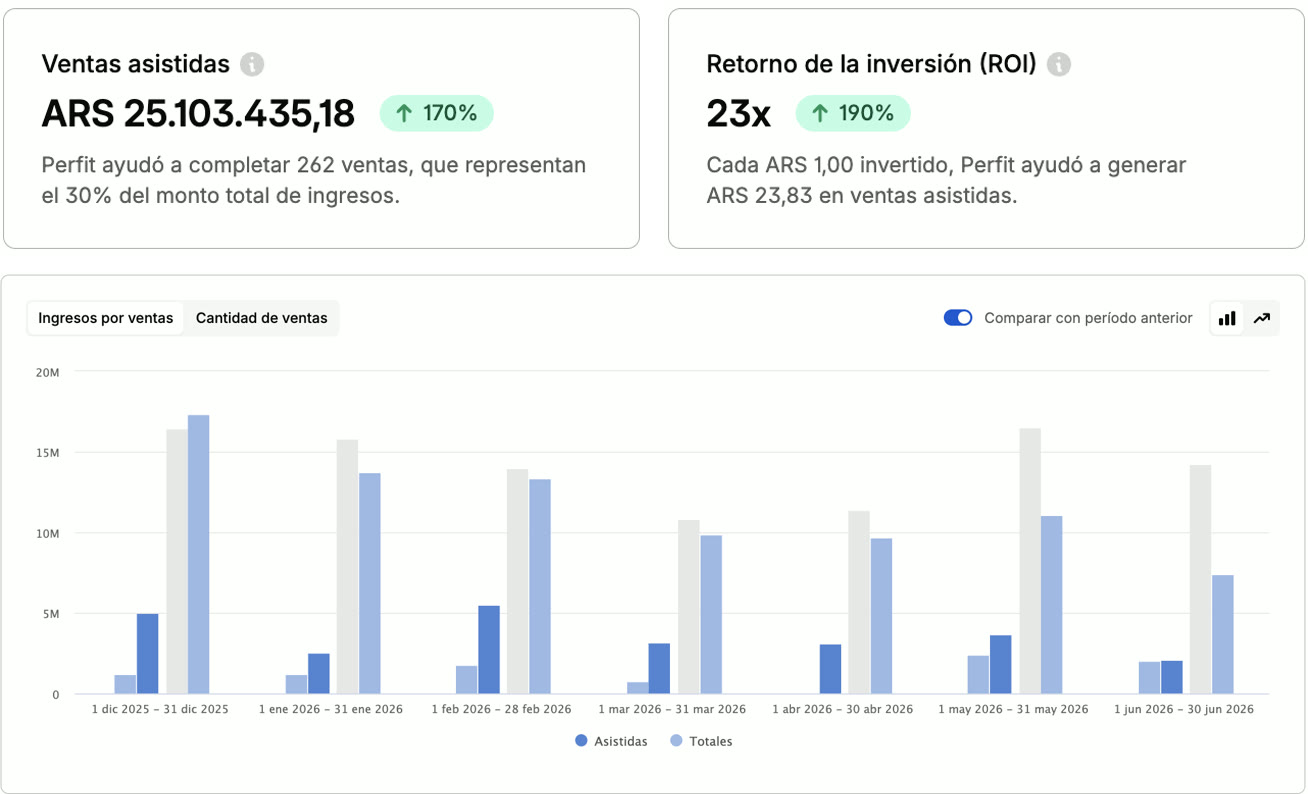1308x794 pixels.
Task: Click the 1 mar 2026 – 31 mar 2026 axis label
Action: pyautogui.click(x=672, y=709)
